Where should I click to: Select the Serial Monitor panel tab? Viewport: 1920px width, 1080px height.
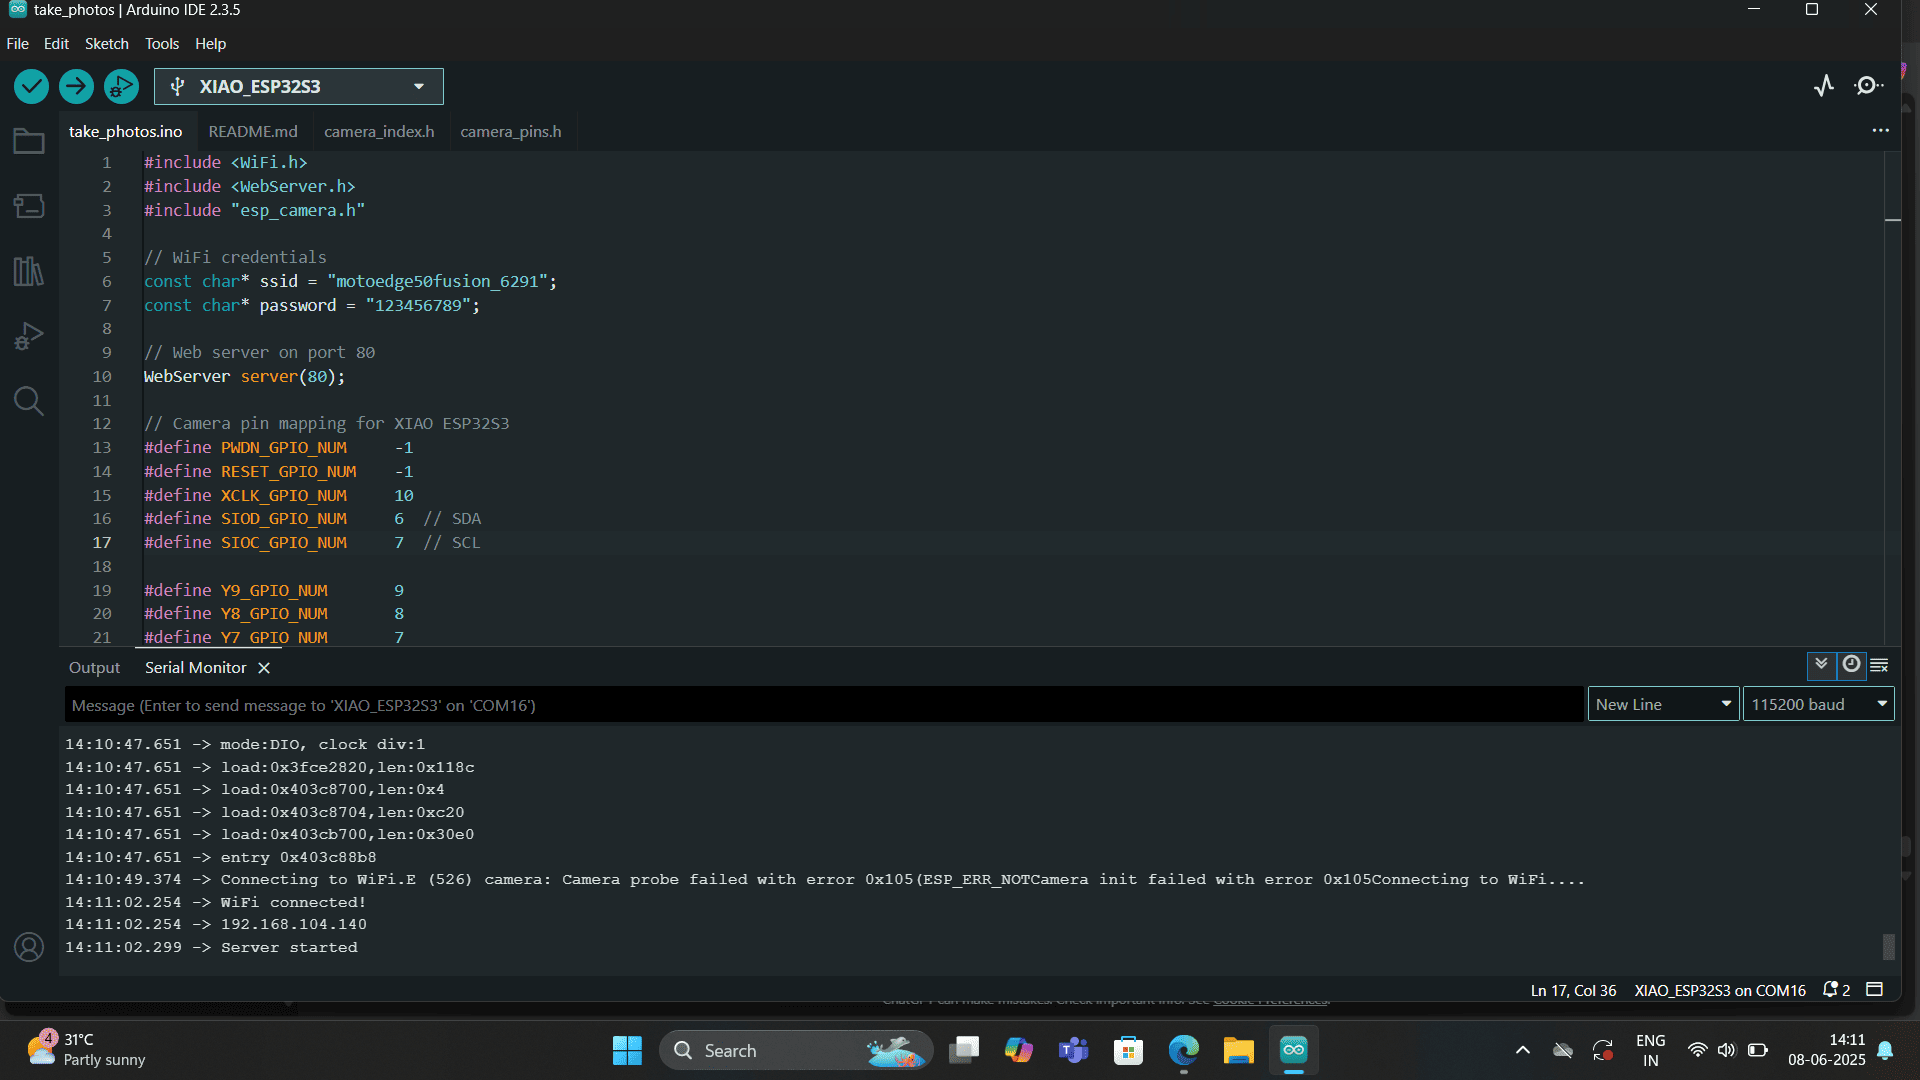(196, 668)
